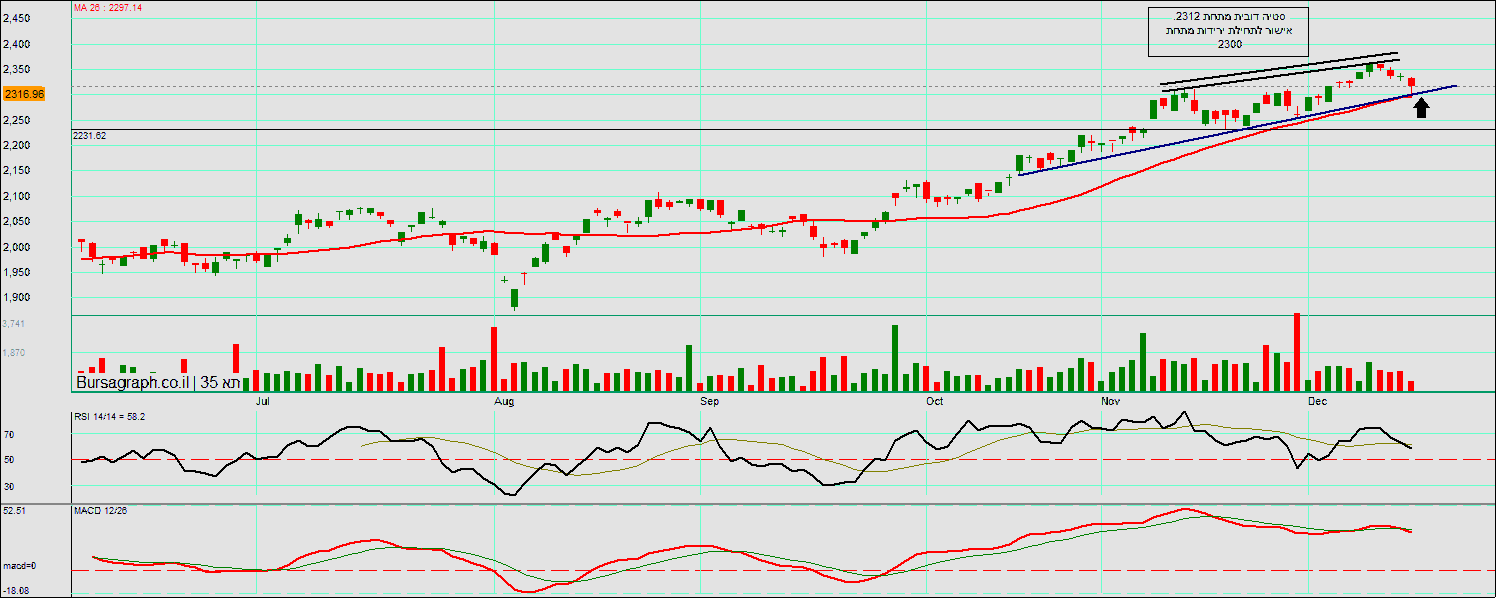This screenshot has height=598, width=1496.
Task: Select the 2231.62 horizontal level label
Action: (x=90, y=135)
